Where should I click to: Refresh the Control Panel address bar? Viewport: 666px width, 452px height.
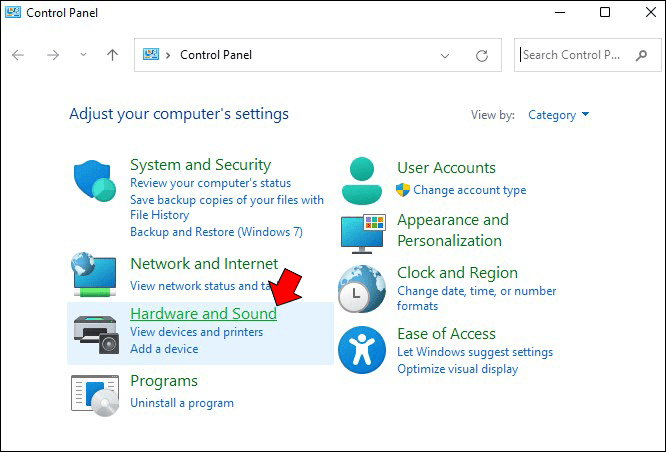482,56
